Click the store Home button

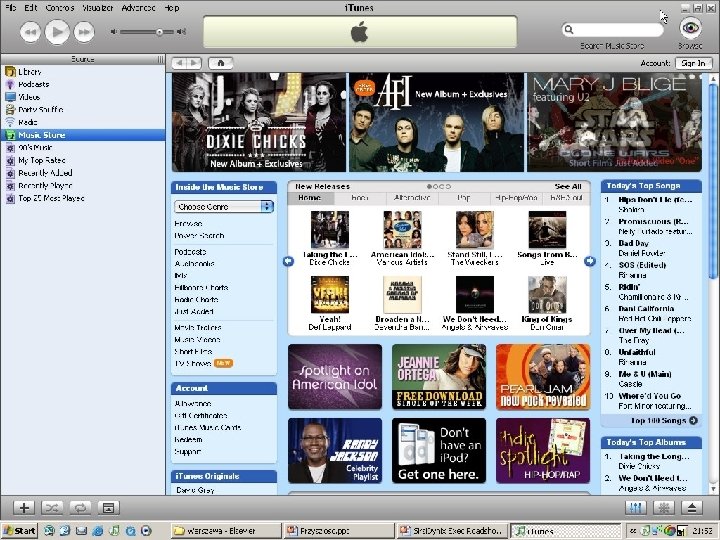pos(220,63)
